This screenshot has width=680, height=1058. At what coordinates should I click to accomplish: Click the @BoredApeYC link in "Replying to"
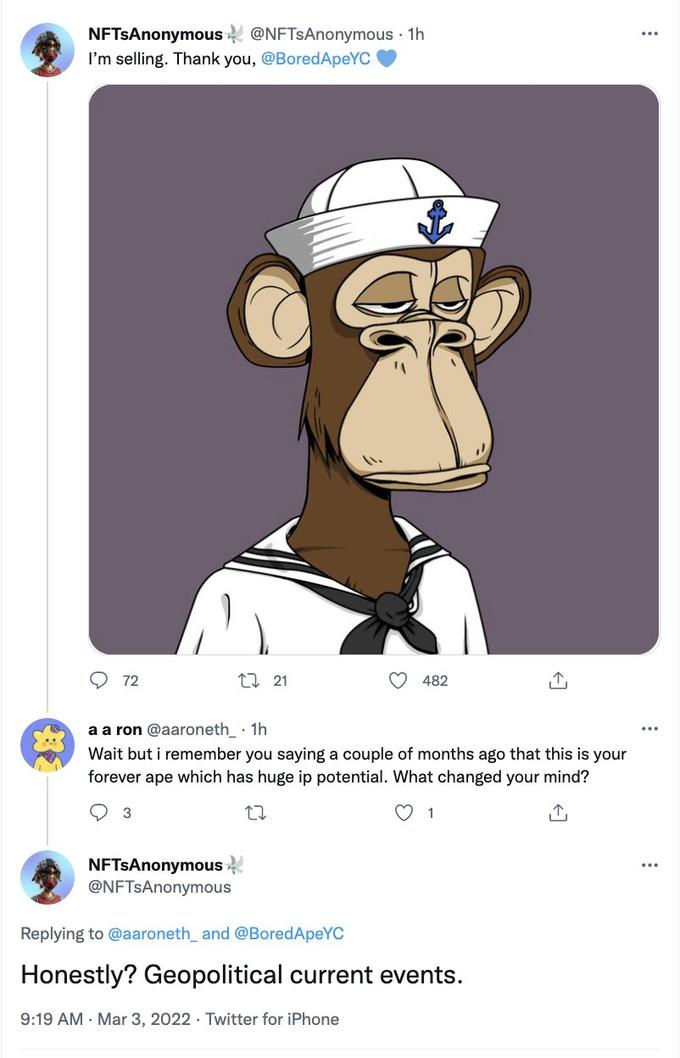[x=288, y=933]
